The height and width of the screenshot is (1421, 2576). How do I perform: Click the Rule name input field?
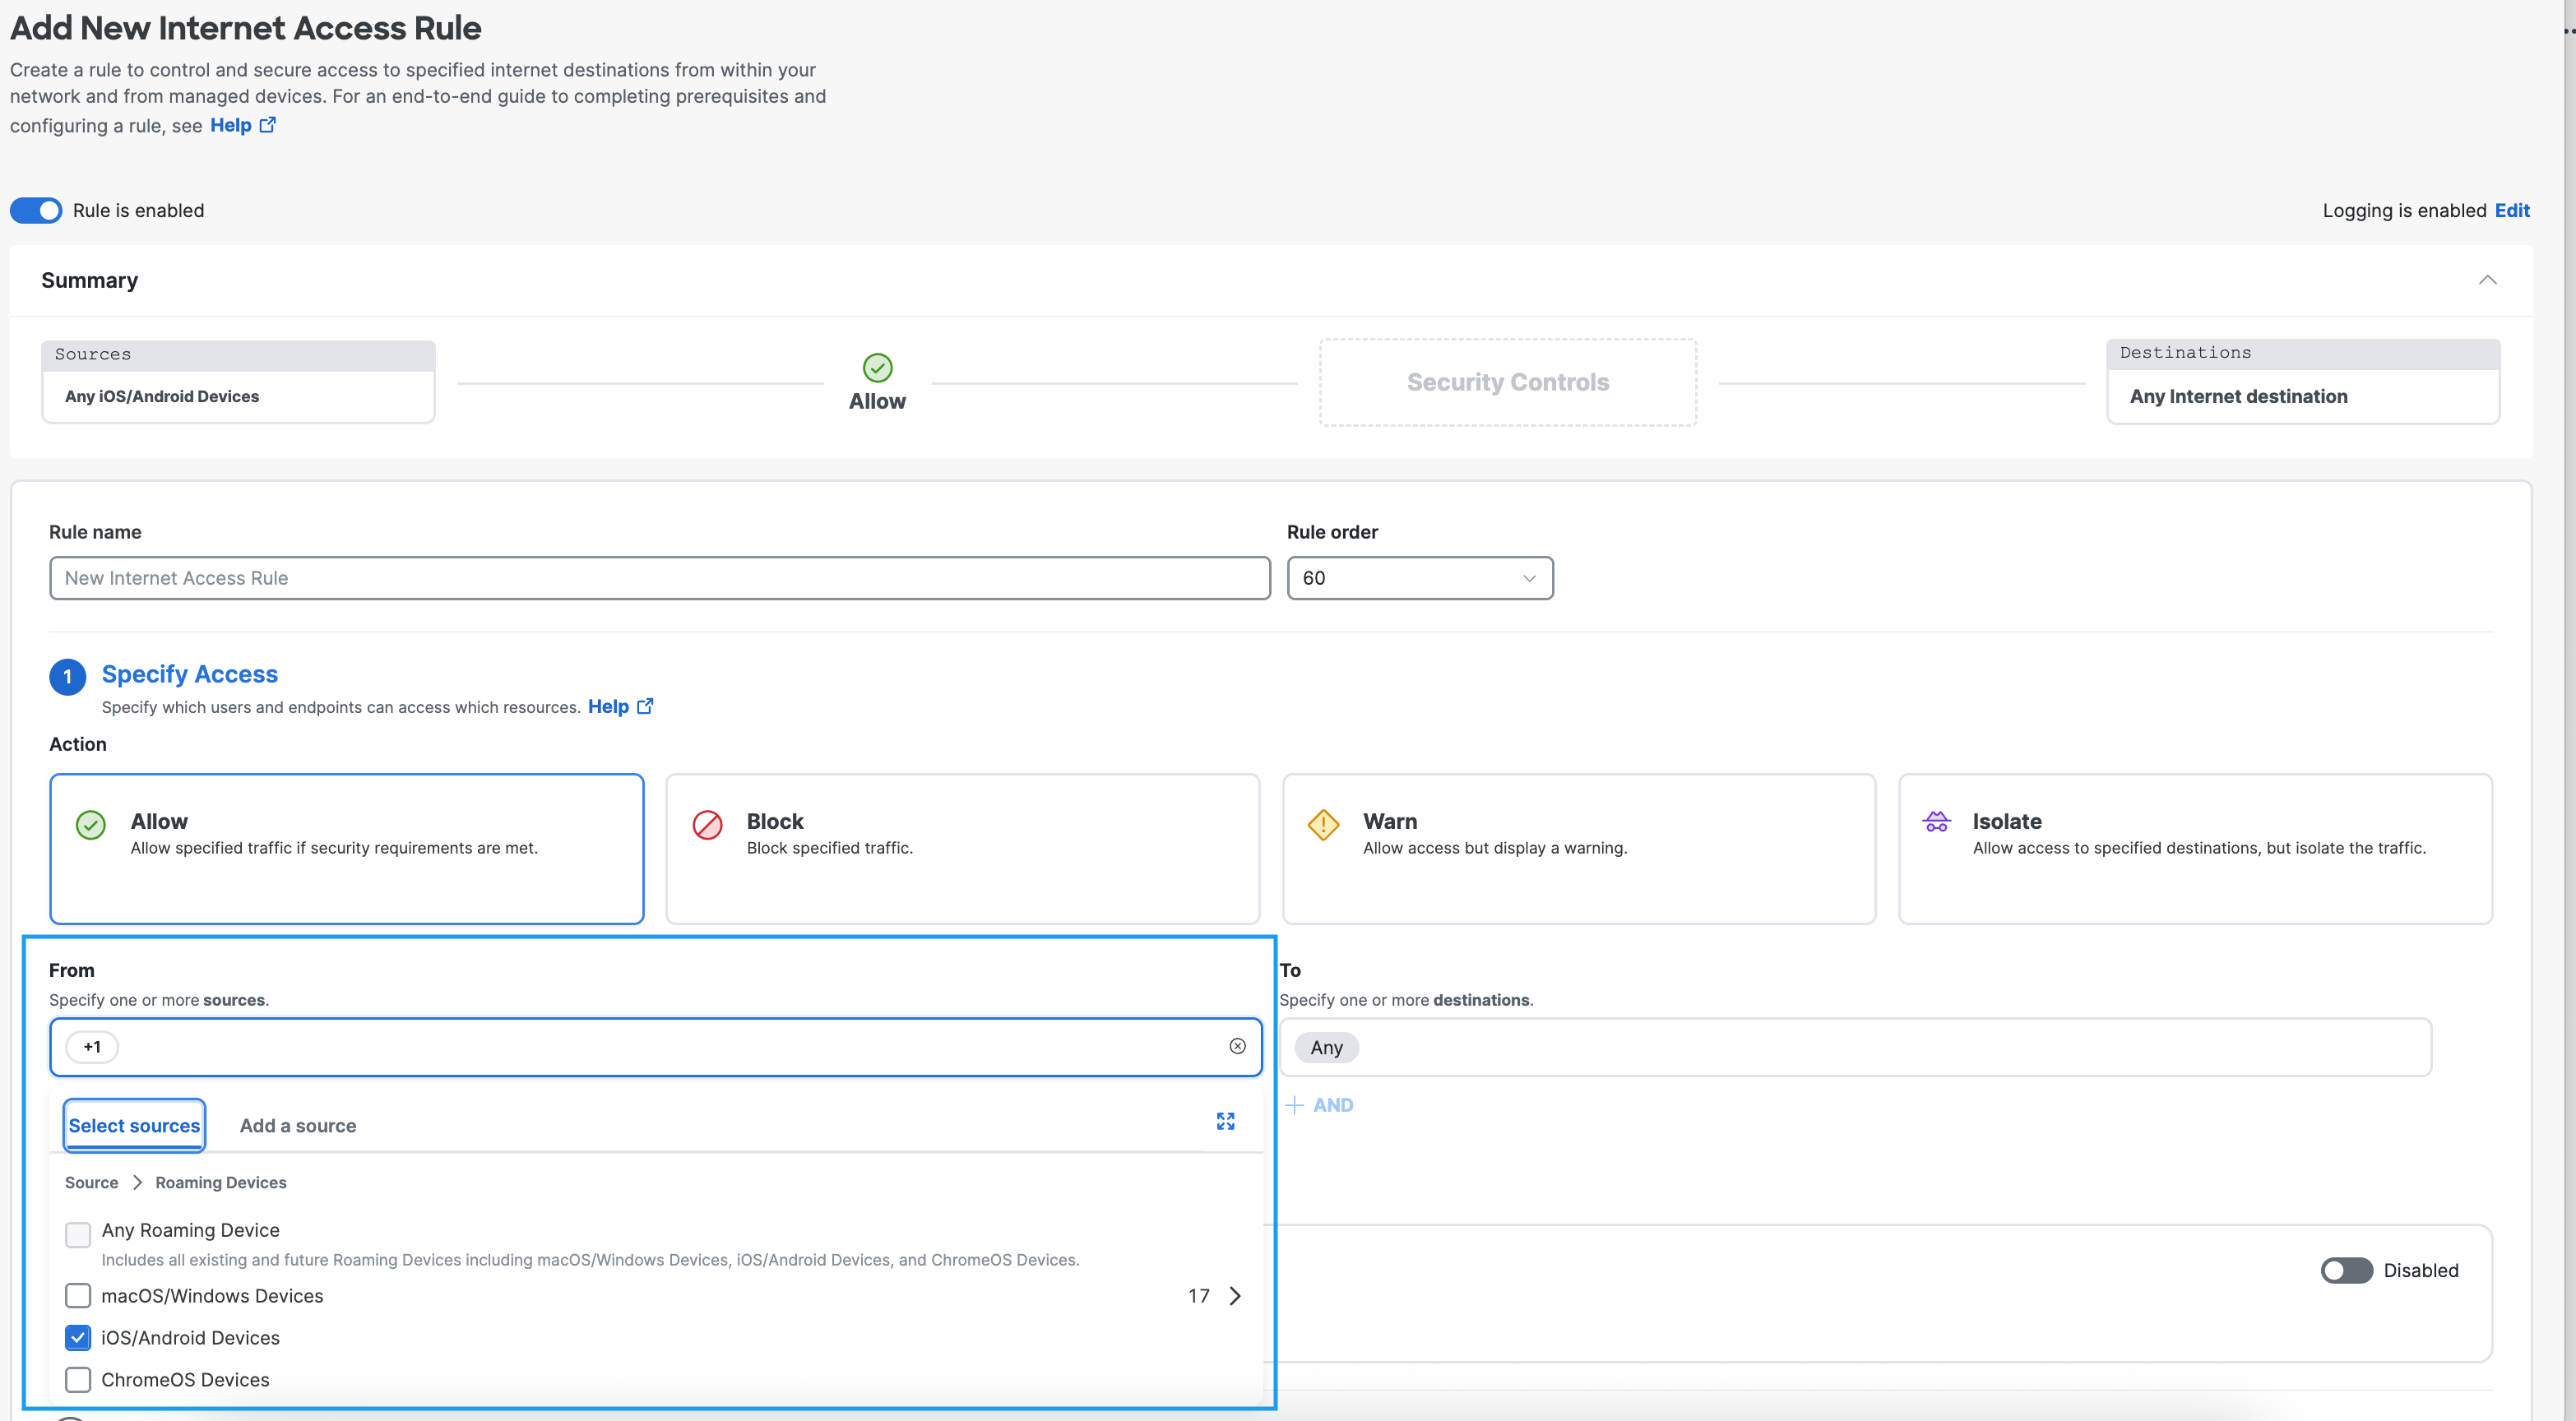pyautogui.click(x=659, y=578)
